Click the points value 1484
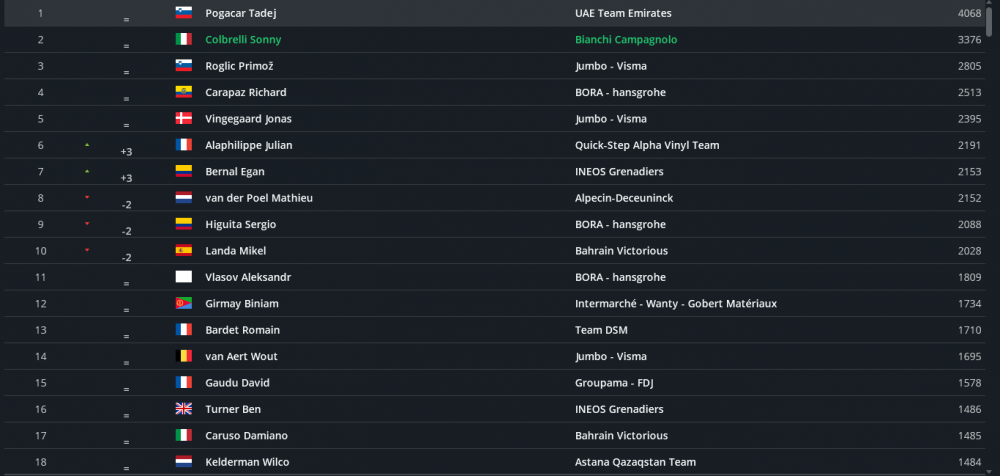1000x476 pixels. click(x=969, y=461)
